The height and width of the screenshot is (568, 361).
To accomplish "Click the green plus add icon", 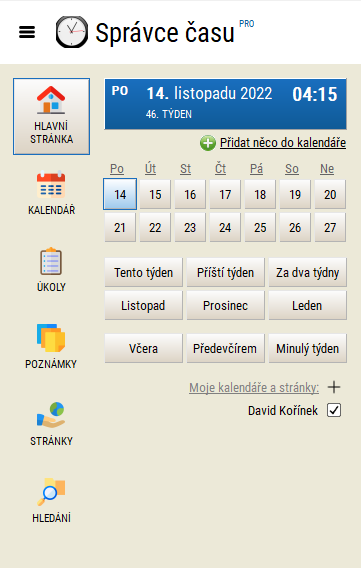I will click(207, 143).
